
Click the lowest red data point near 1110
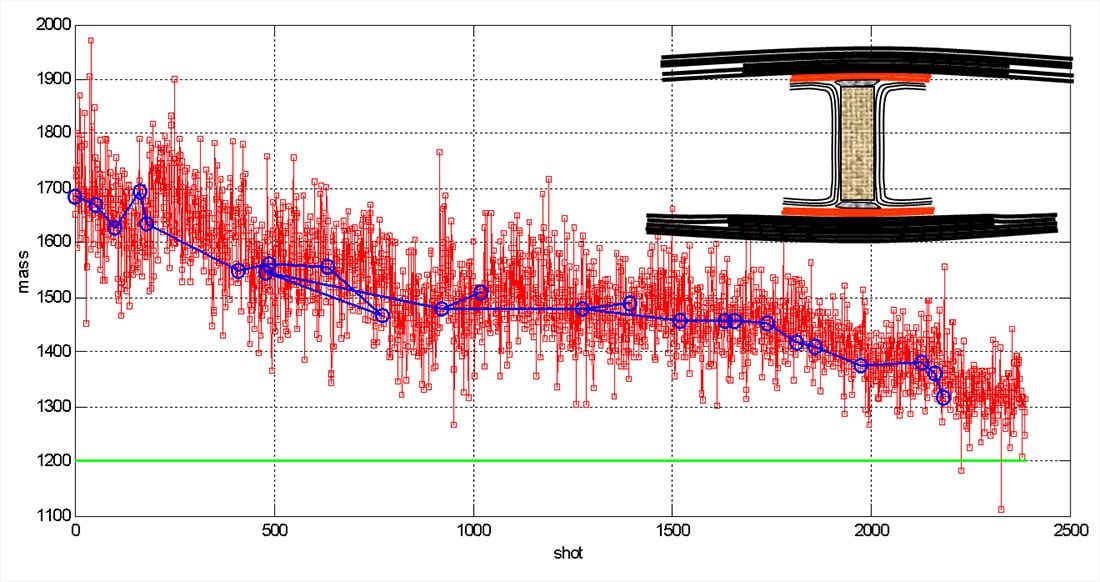[x=1001, y=509]
